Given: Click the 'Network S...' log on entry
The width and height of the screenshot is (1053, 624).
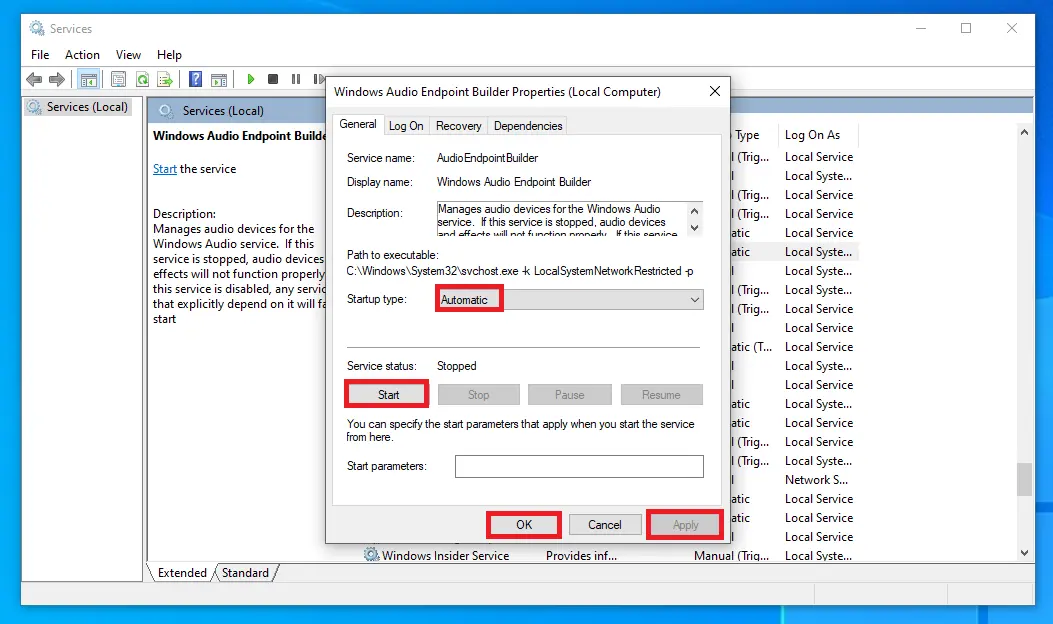Looking at the screenshot, I should tap(816, 480).
